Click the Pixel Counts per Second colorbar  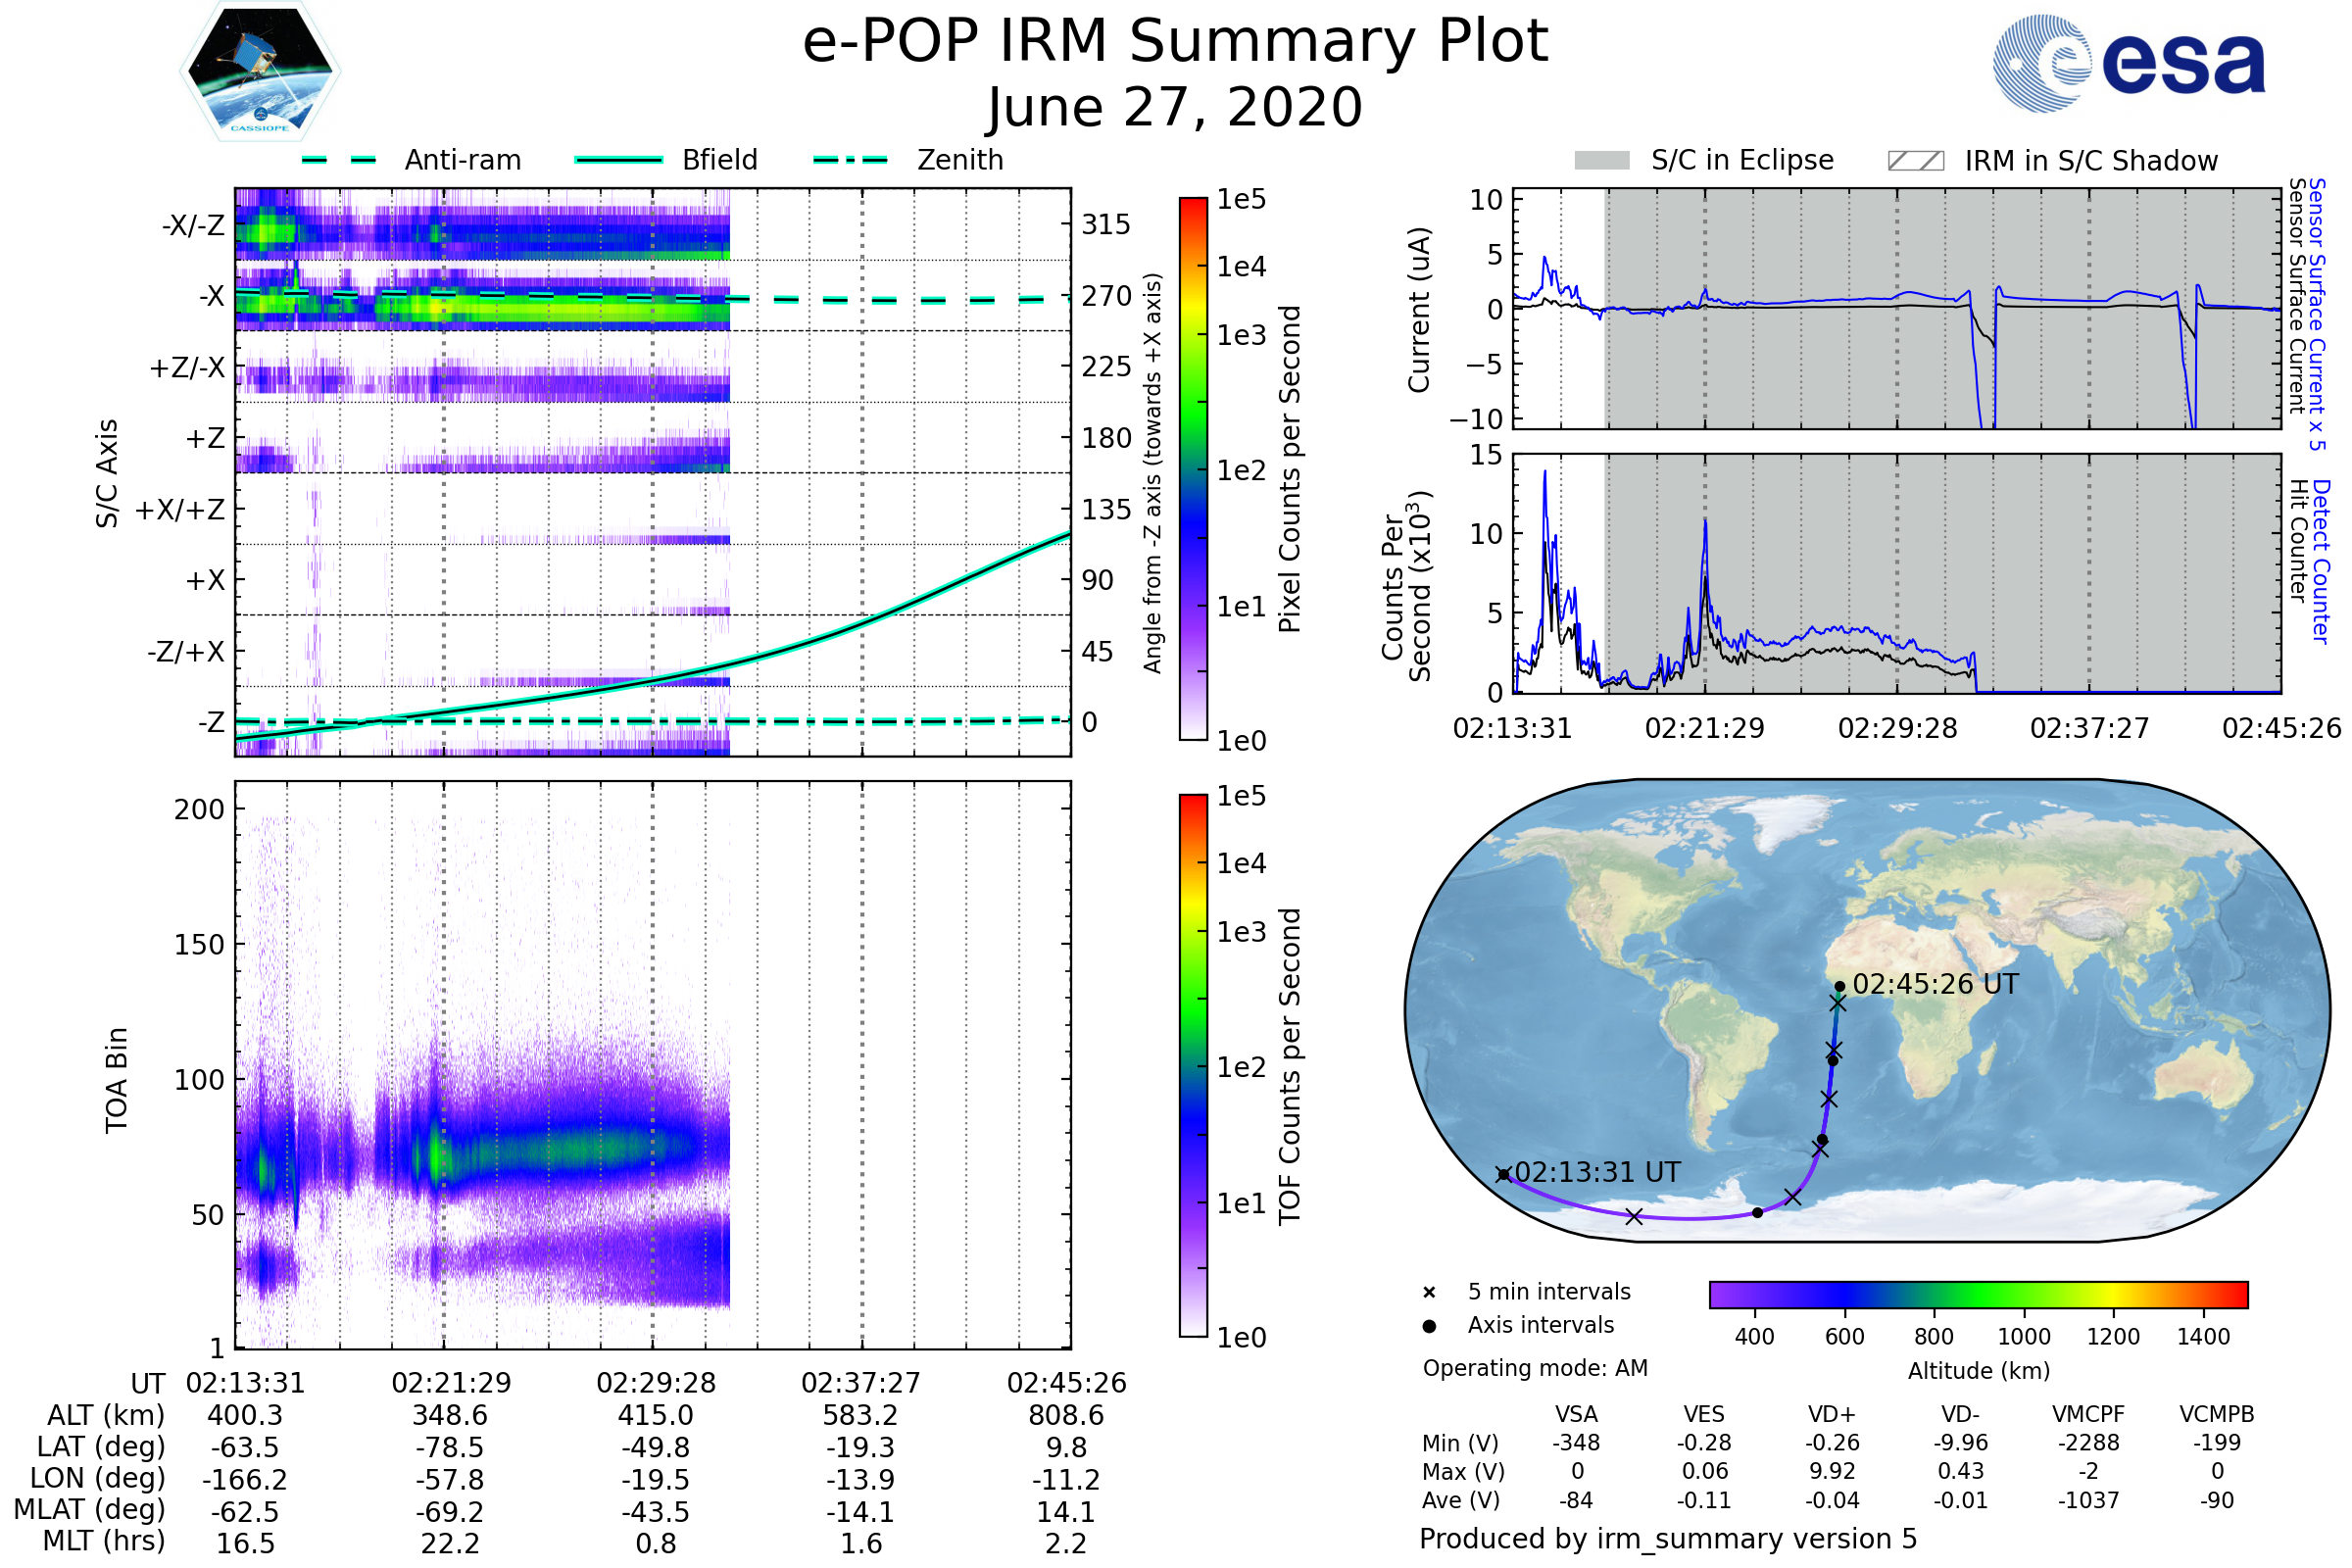1193,469
